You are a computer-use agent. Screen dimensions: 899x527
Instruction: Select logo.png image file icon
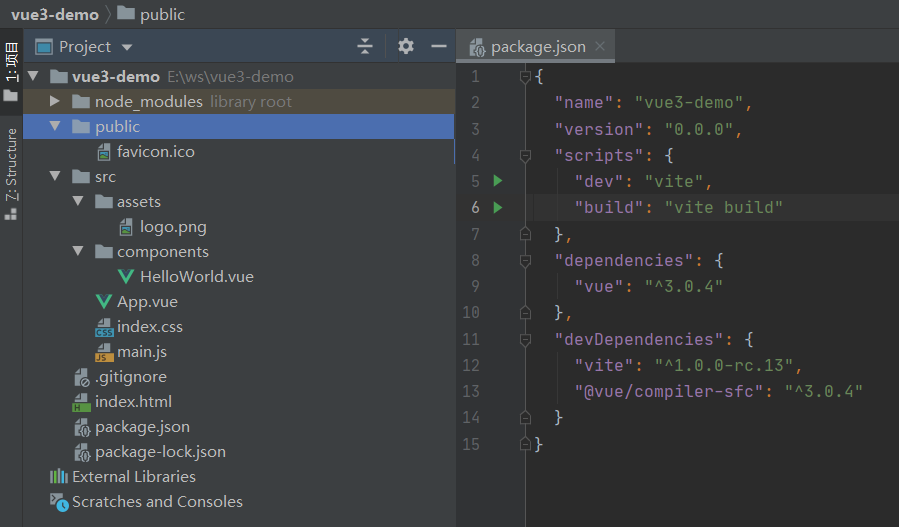(x=126, y=227)
